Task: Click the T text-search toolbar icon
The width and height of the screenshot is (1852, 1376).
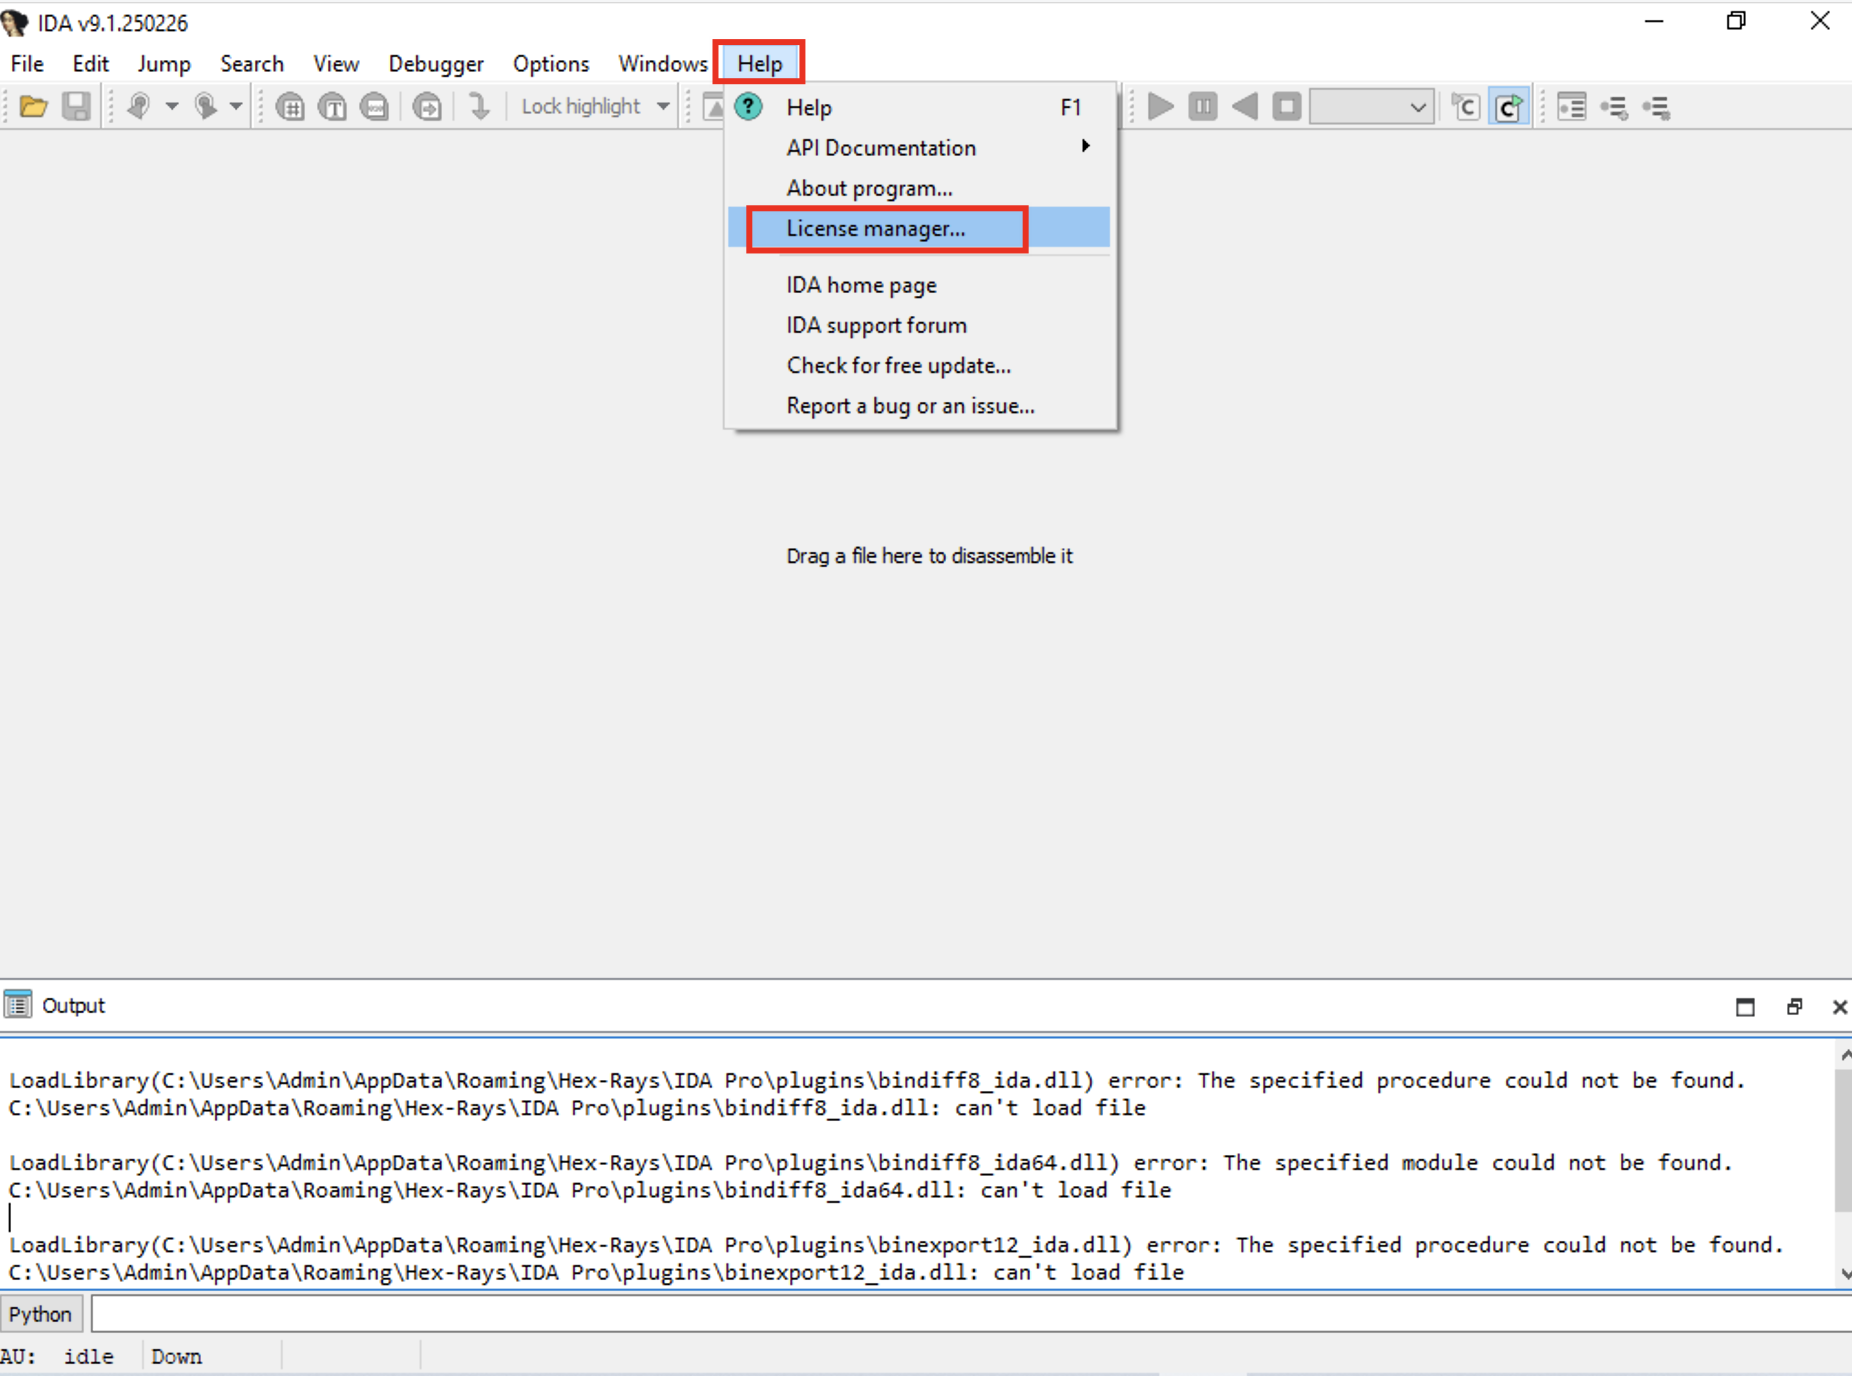Action: pos(332,107)
